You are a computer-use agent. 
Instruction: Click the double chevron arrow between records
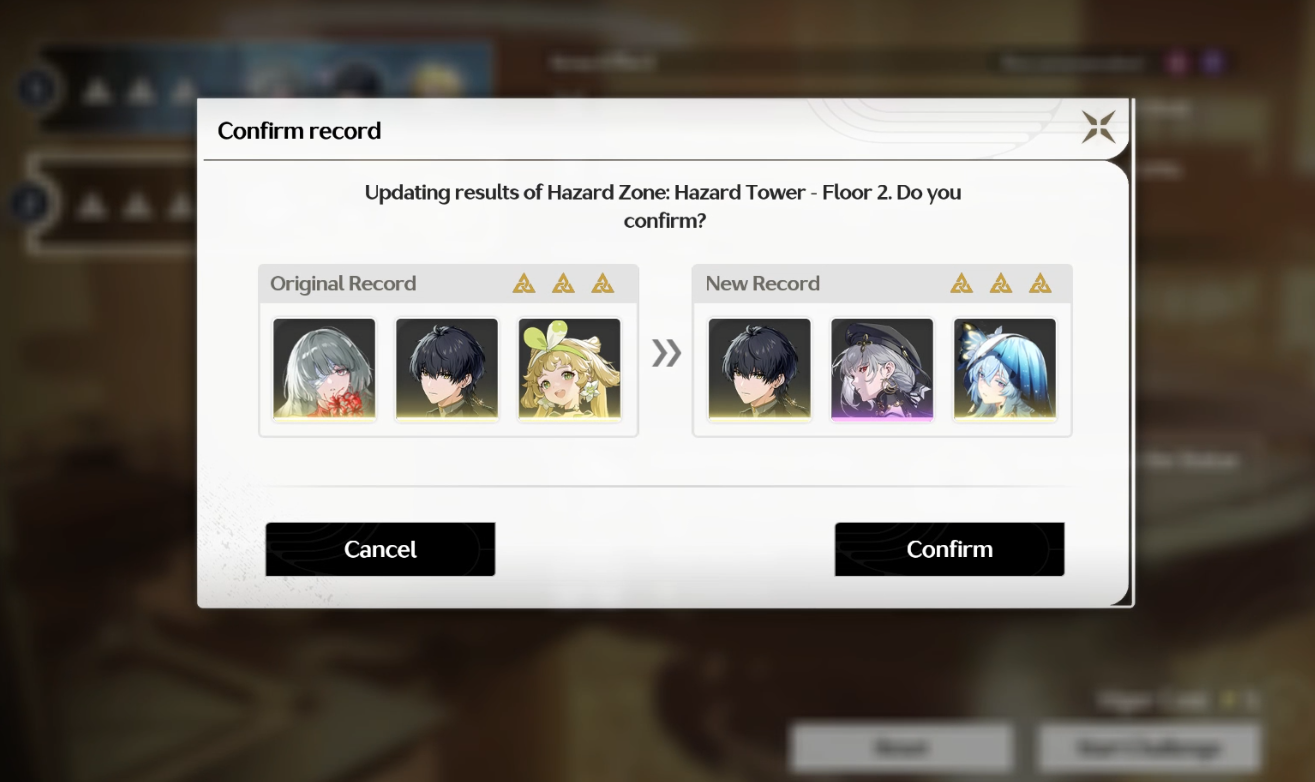click(x=666, y=352)
